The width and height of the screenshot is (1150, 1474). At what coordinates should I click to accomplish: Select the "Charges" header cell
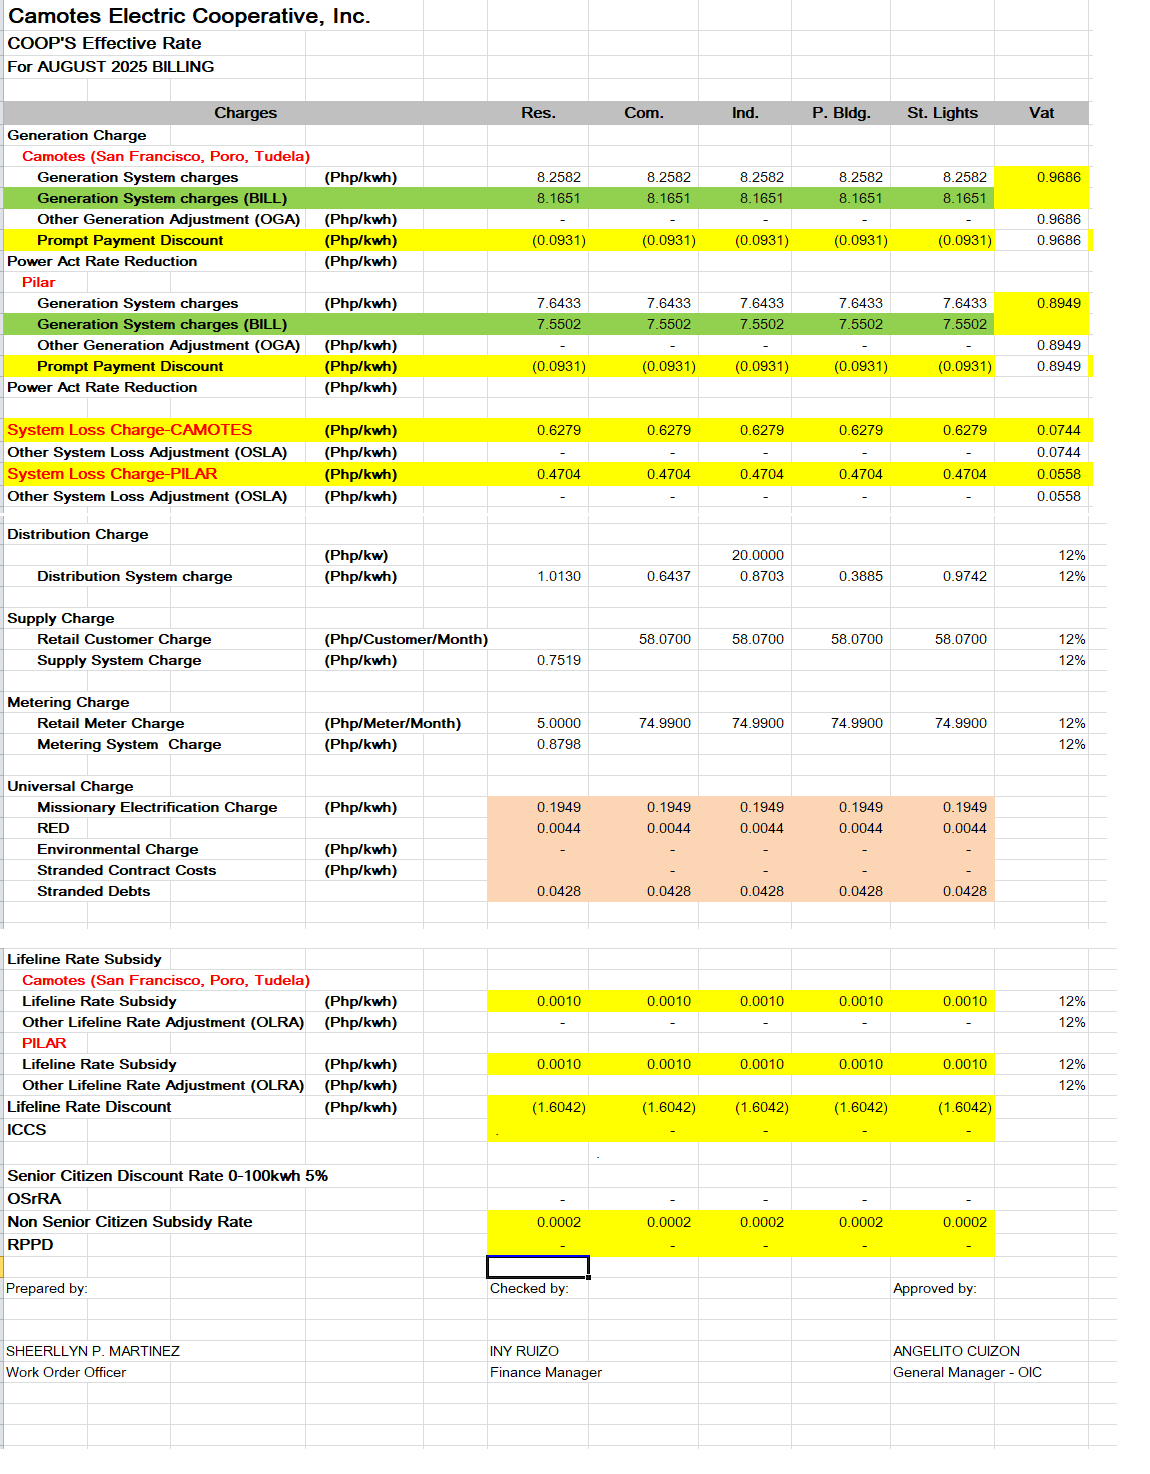[245, 113]
